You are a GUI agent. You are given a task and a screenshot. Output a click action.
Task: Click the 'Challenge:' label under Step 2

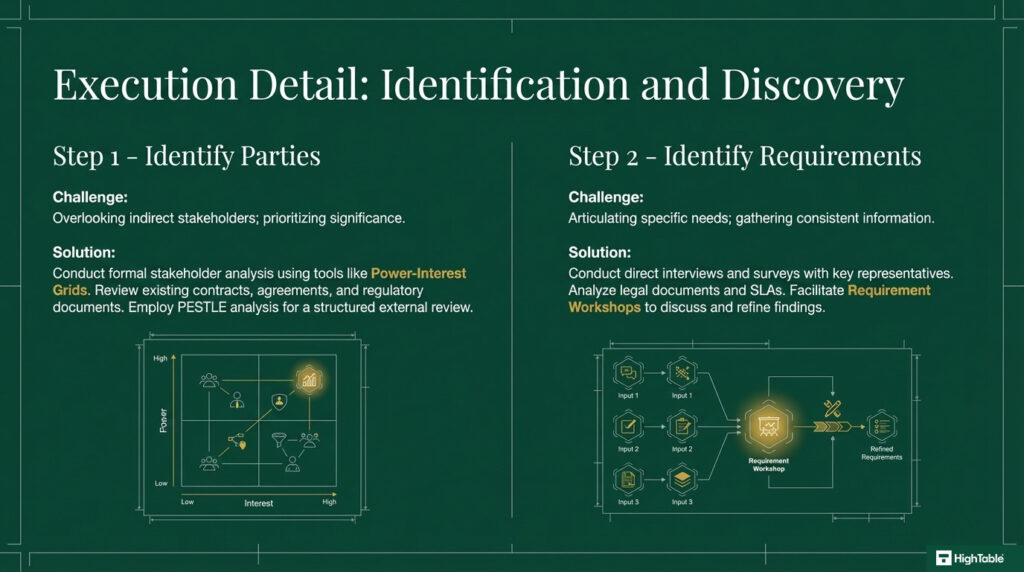click(606, 197)
